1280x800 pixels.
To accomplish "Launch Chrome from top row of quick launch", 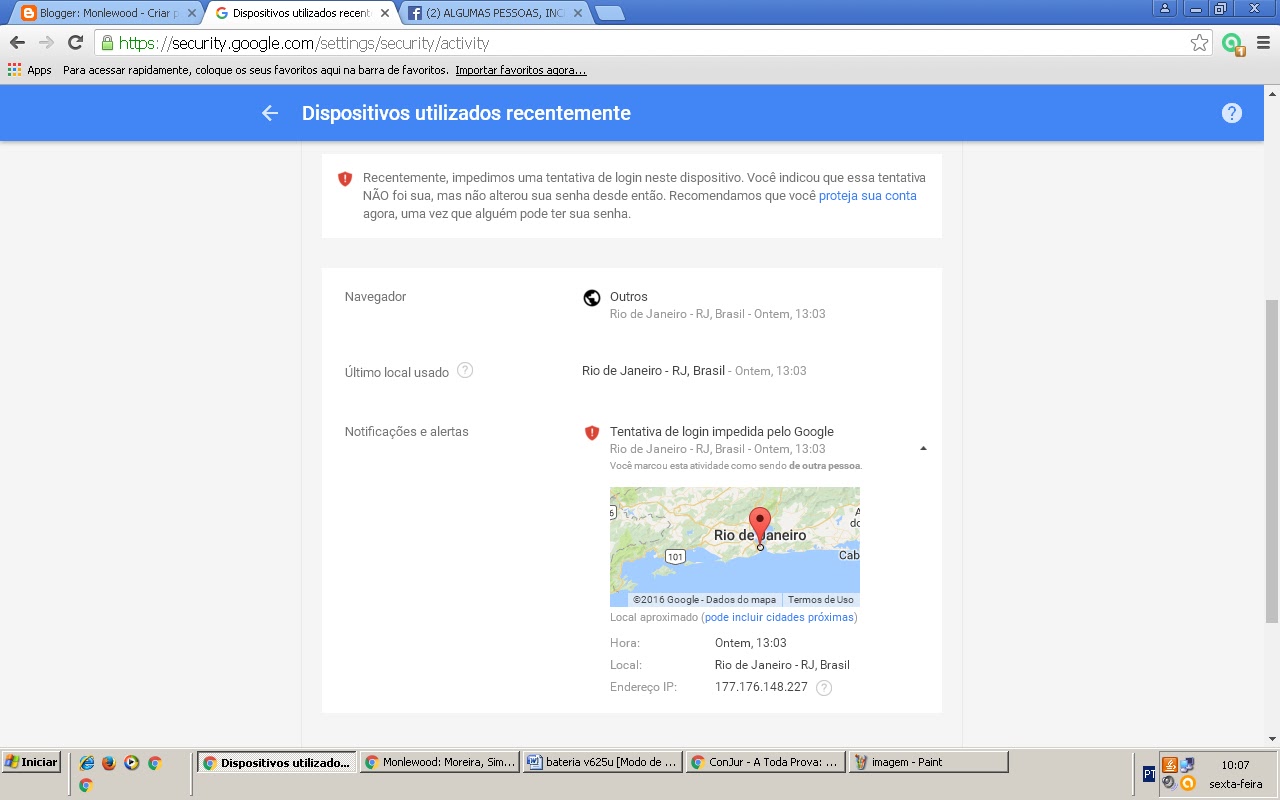I will point(155,763).
